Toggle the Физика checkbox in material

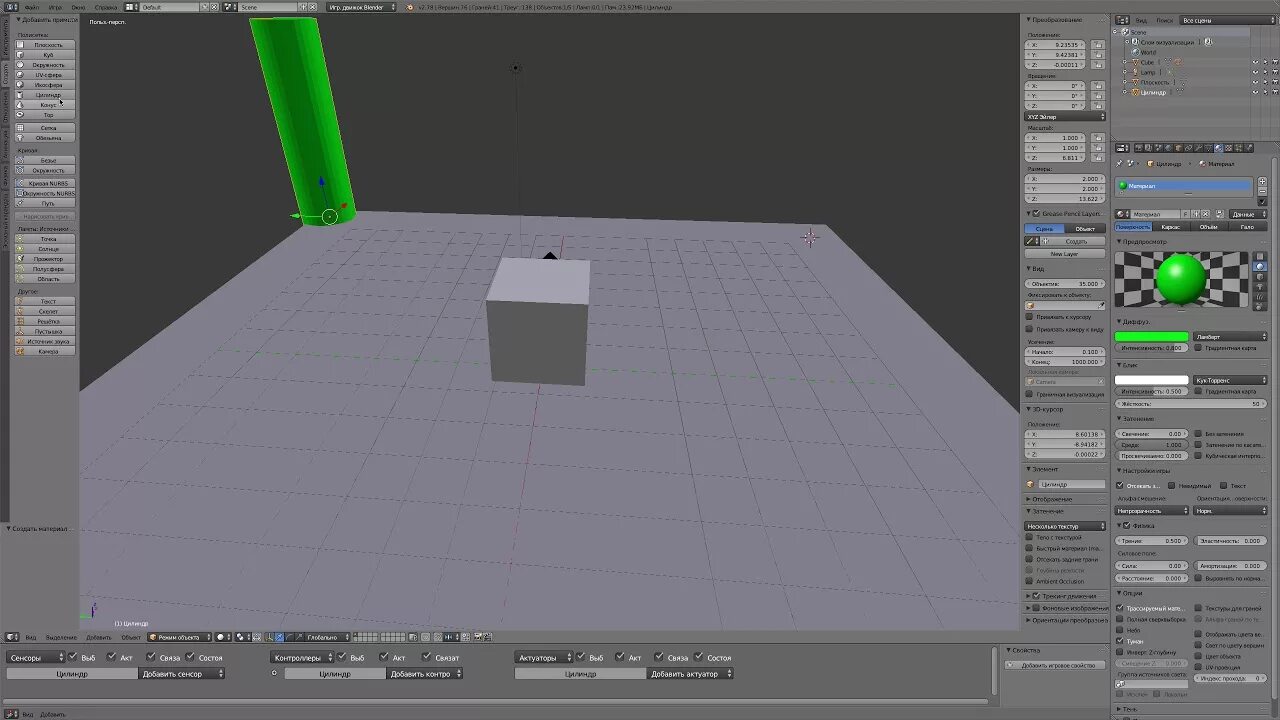[x=1127, y=526]
